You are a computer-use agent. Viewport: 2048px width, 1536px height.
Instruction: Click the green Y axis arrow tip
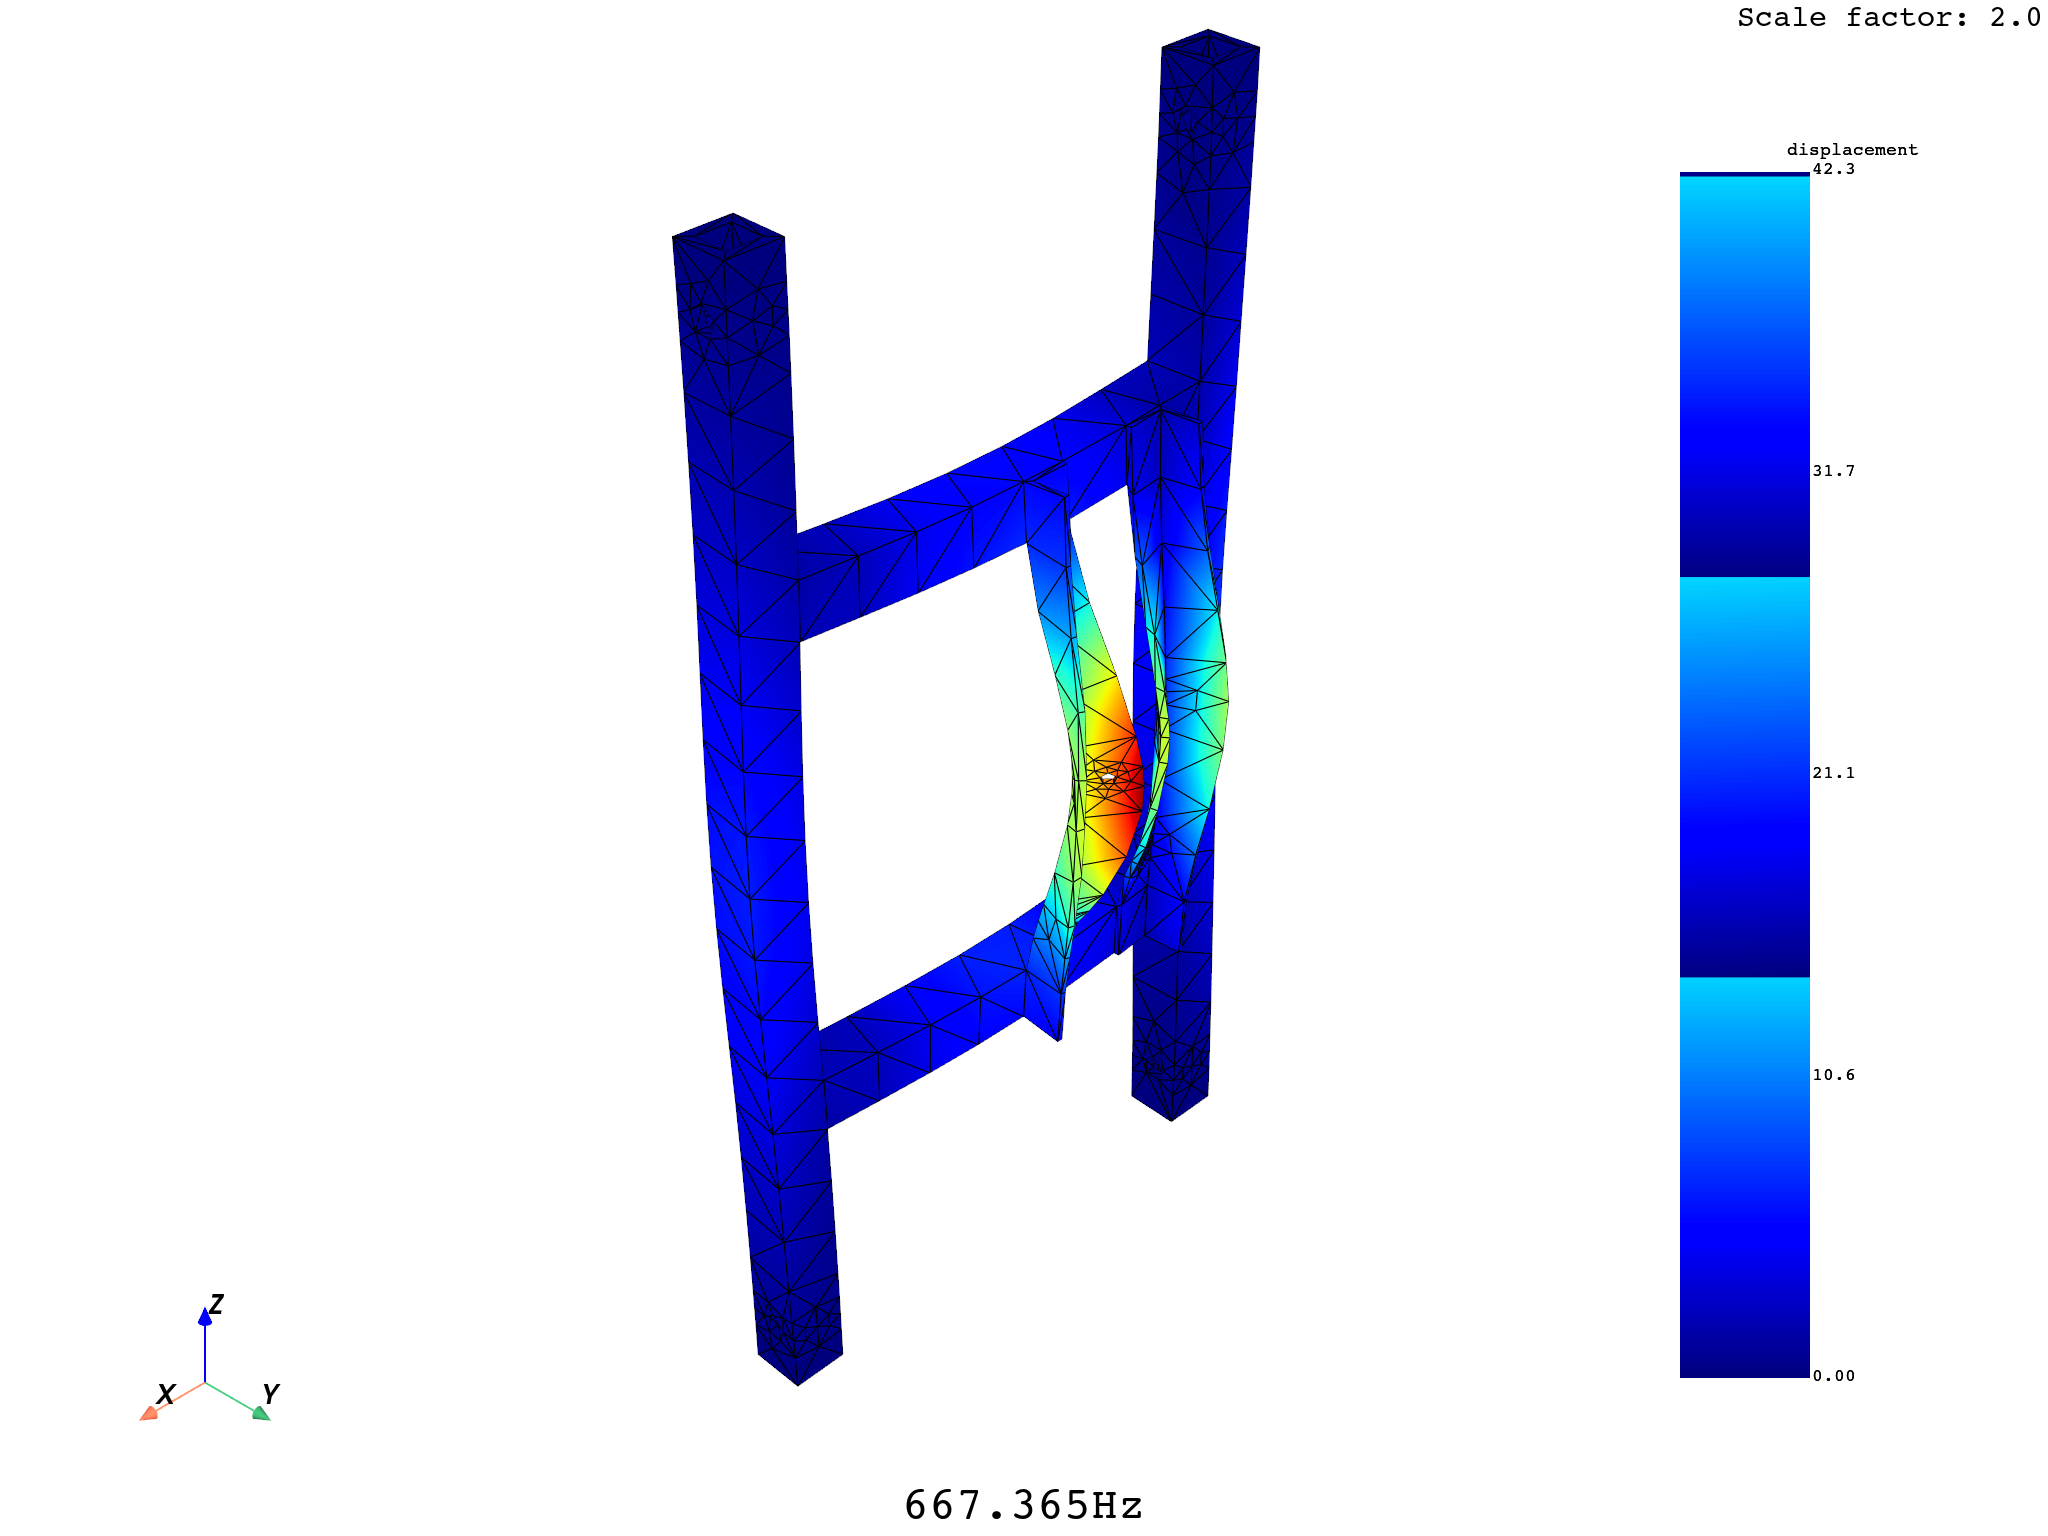coord(261,1413)
